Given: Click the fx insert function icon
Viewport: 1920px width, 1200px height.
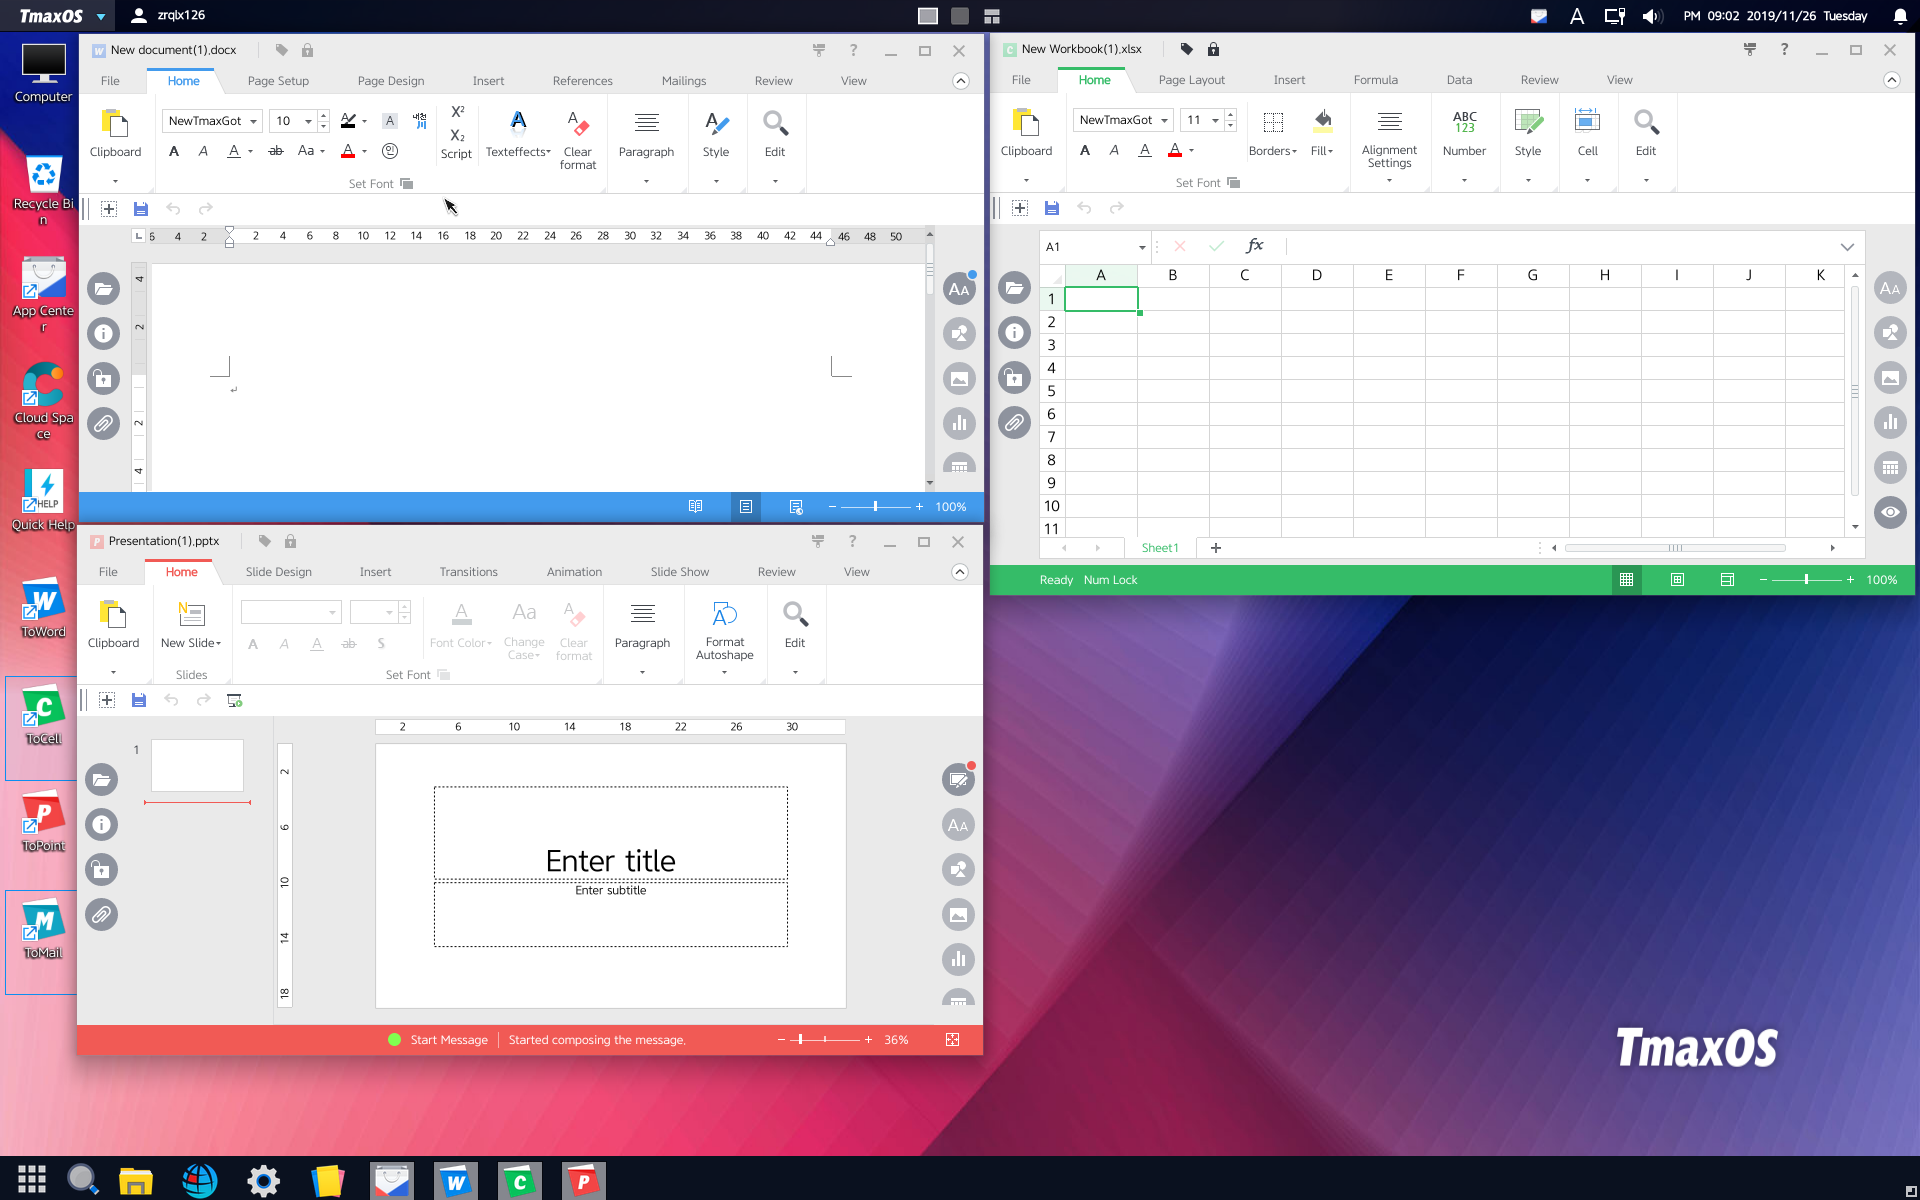Looking at the screenshot, I should [1255, 246].
